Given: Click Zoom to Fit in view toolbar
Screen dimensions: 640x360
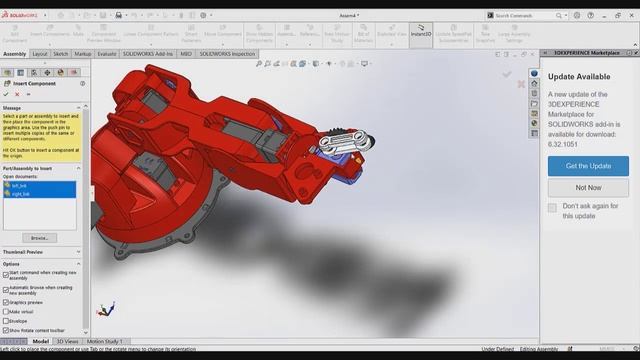Looking at the screenshot, I should (x=259, y=64).
